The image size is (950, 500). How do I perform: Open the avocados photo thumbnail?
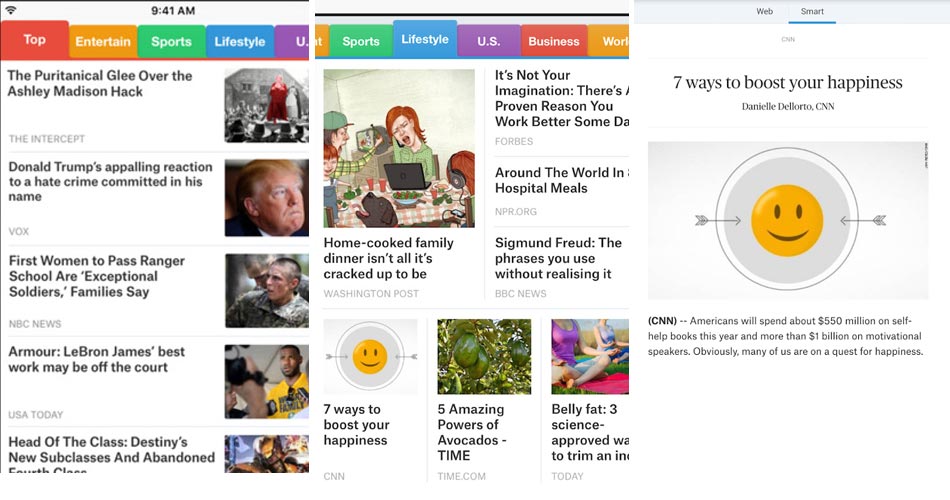pyautogui.click(x=484, y=356)
